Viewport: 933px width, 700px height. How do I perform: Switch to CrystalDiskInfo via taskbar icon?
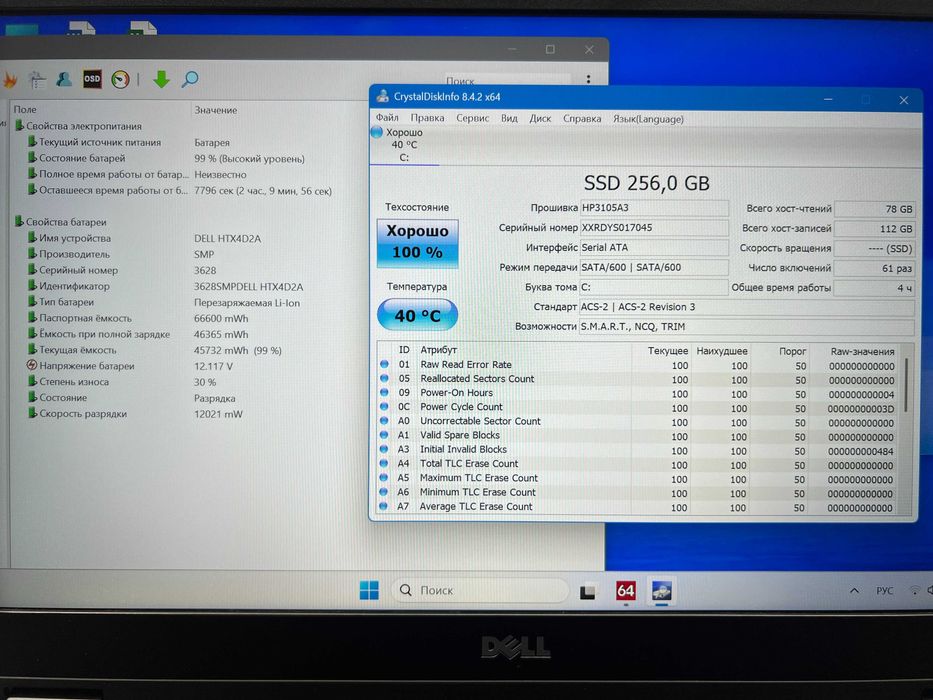click(662, 590)
